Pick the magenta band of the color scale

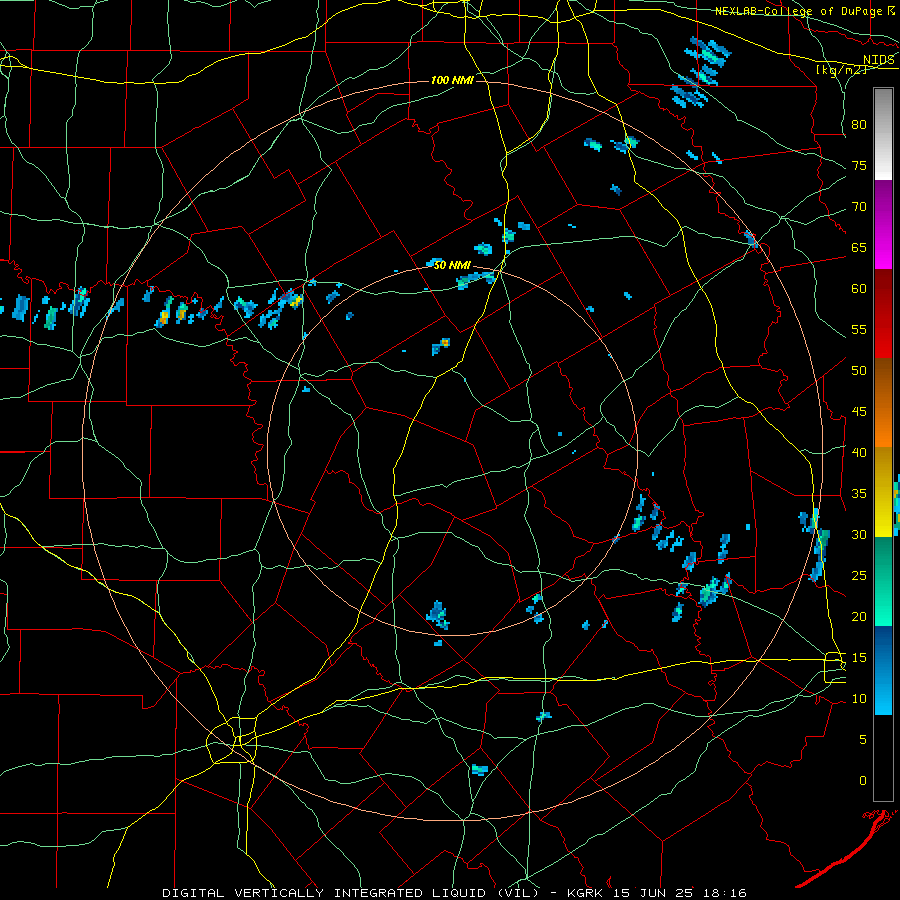pyautogui.click(x=883, y=225)
